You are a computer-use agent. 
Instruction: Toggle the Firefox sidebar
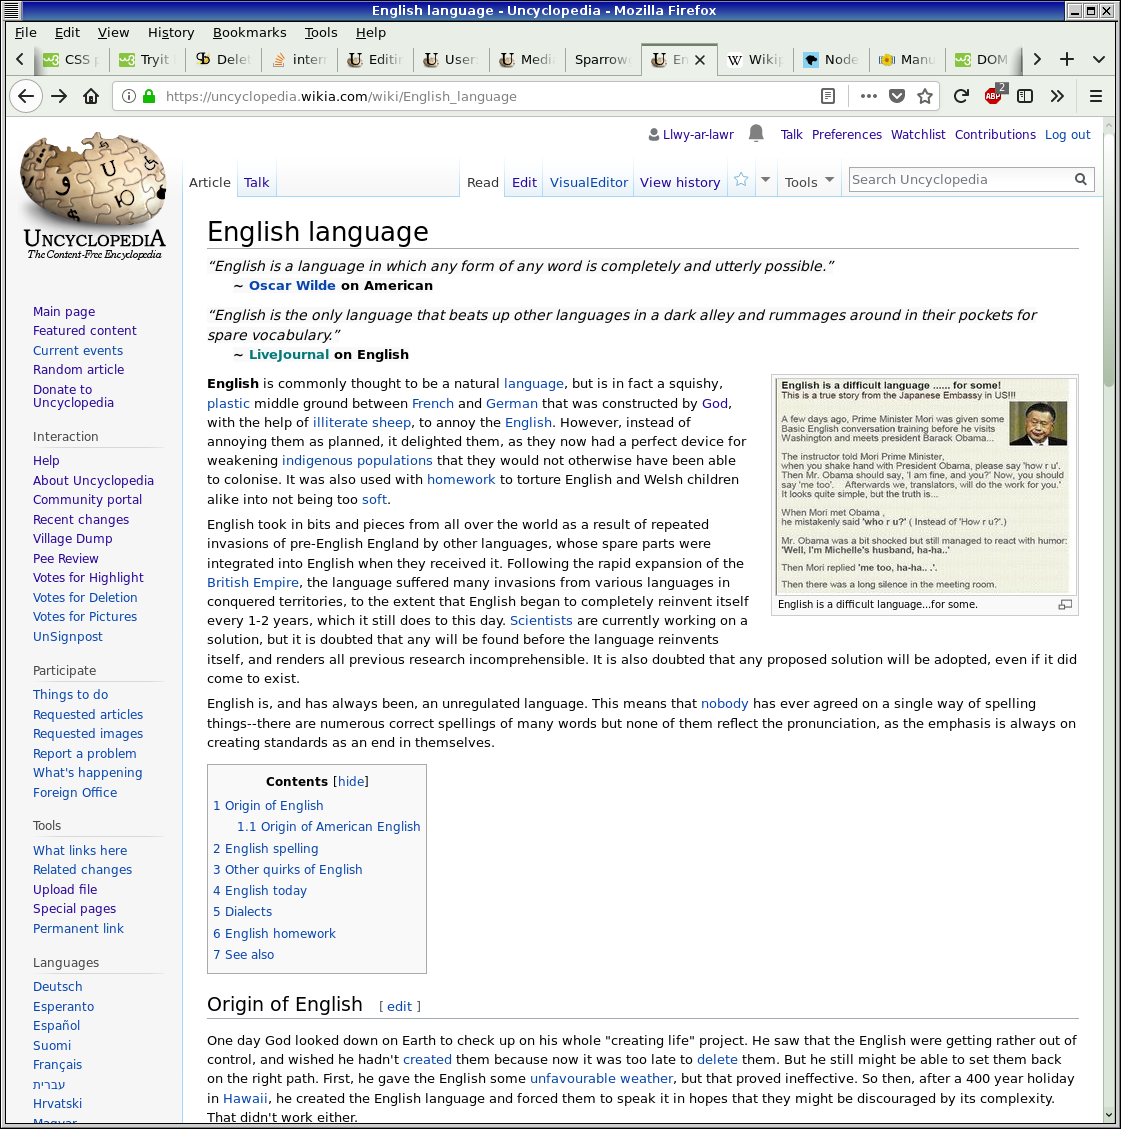tap(1025, 96)
